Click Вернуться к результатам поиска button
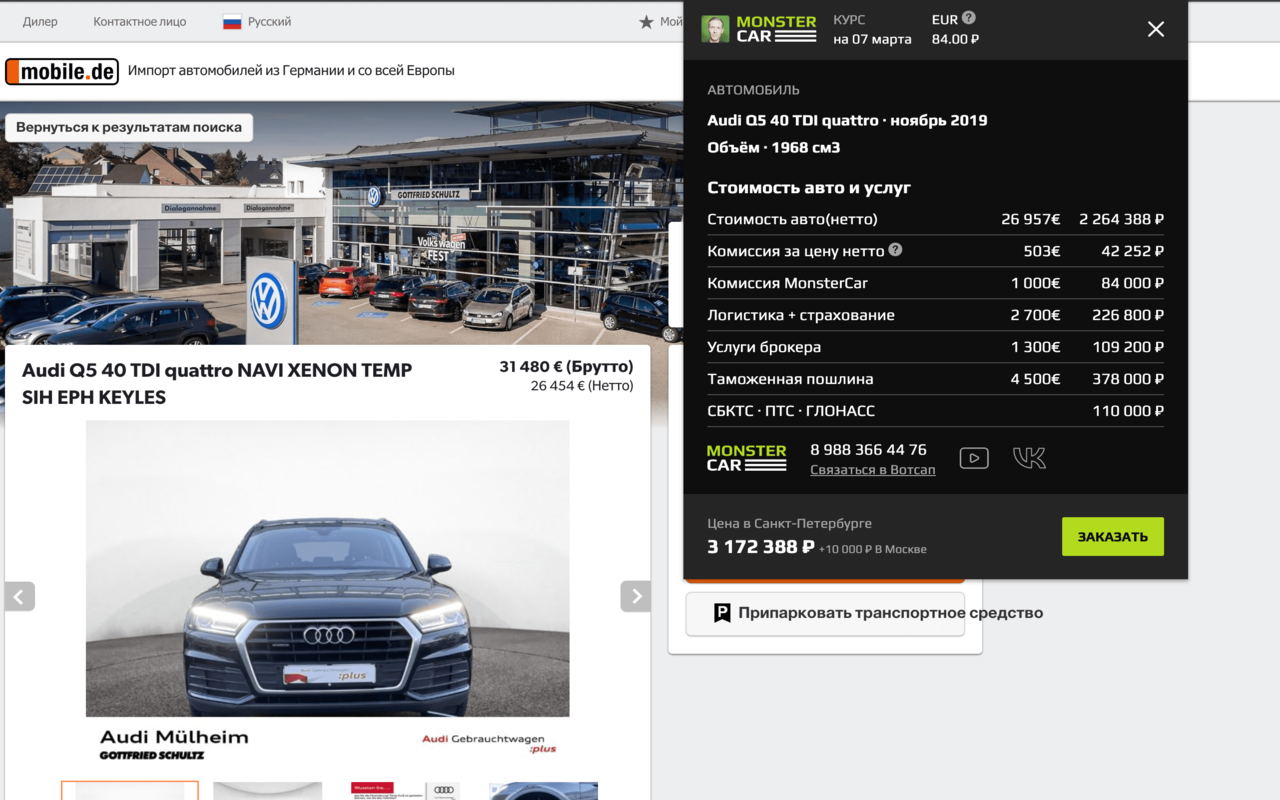 pyautogui.click(x=129, y=128)
